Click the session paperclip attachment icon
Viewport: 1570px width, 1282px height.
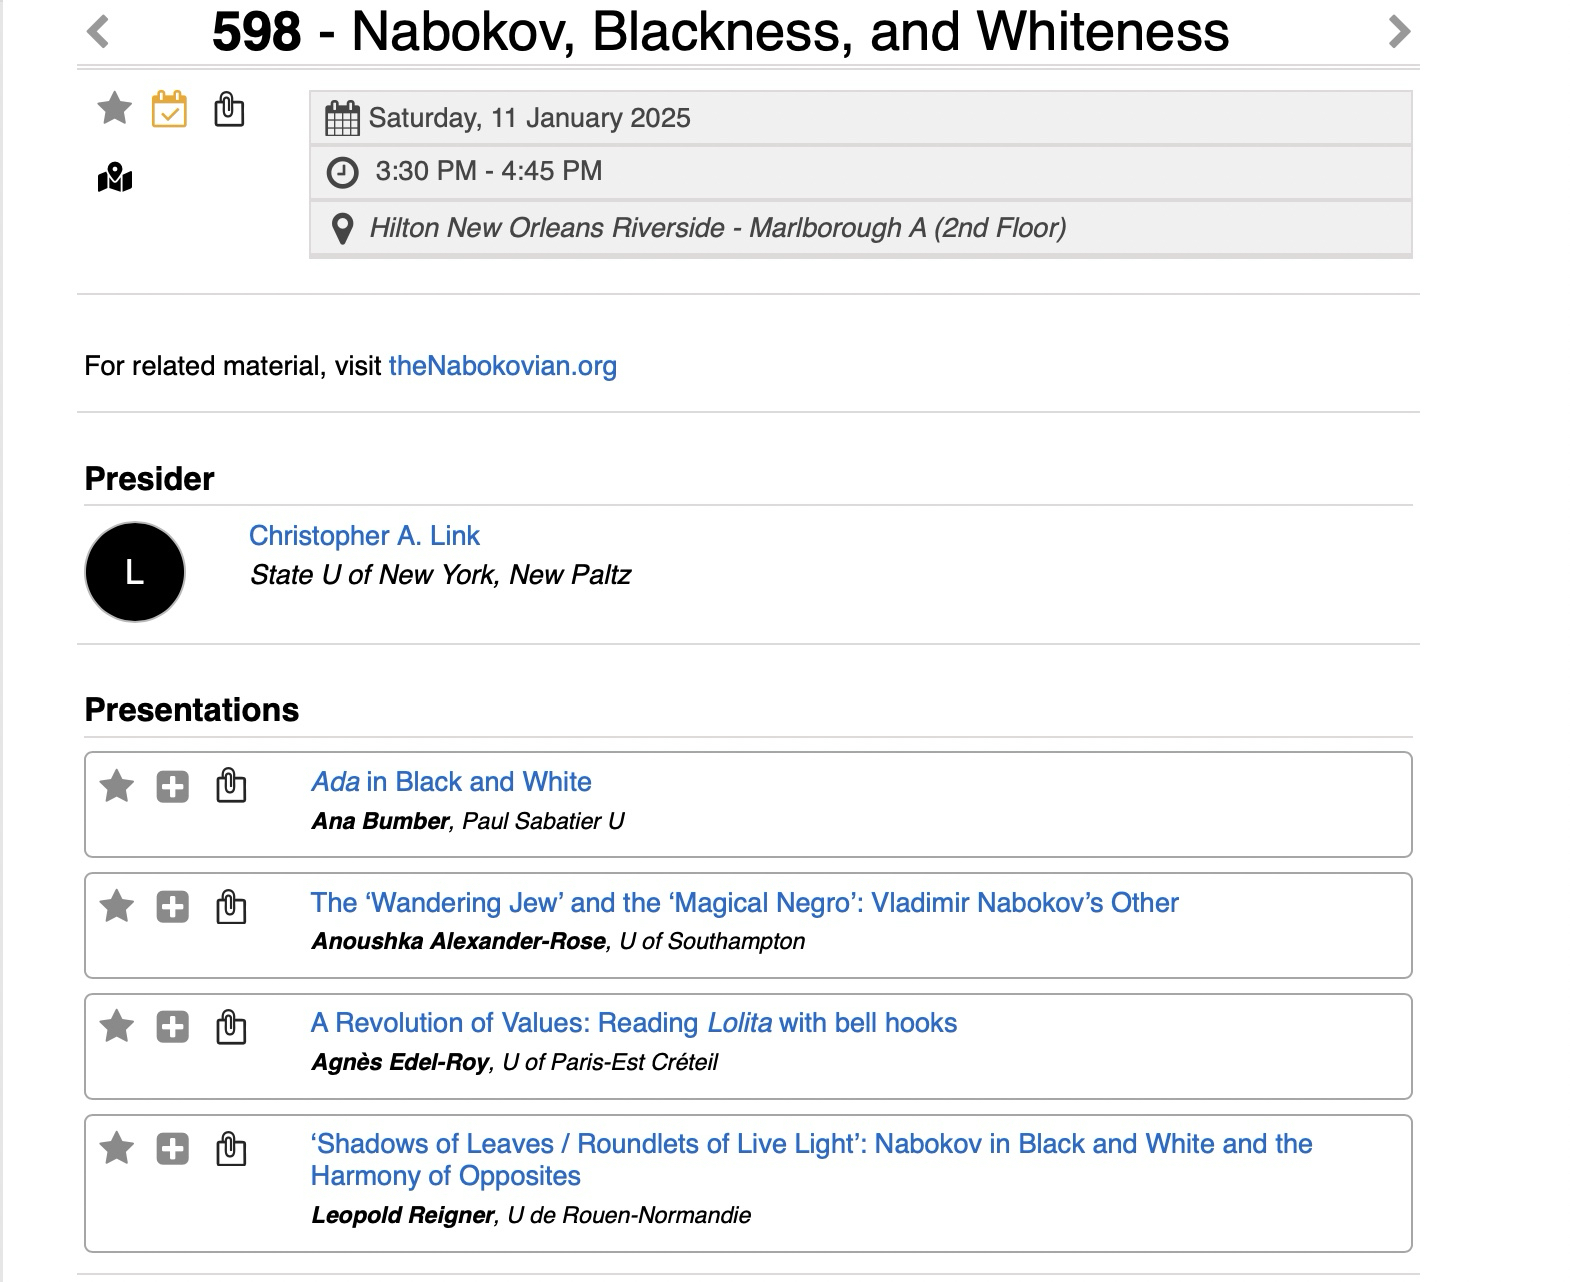[x=229, y=109]
